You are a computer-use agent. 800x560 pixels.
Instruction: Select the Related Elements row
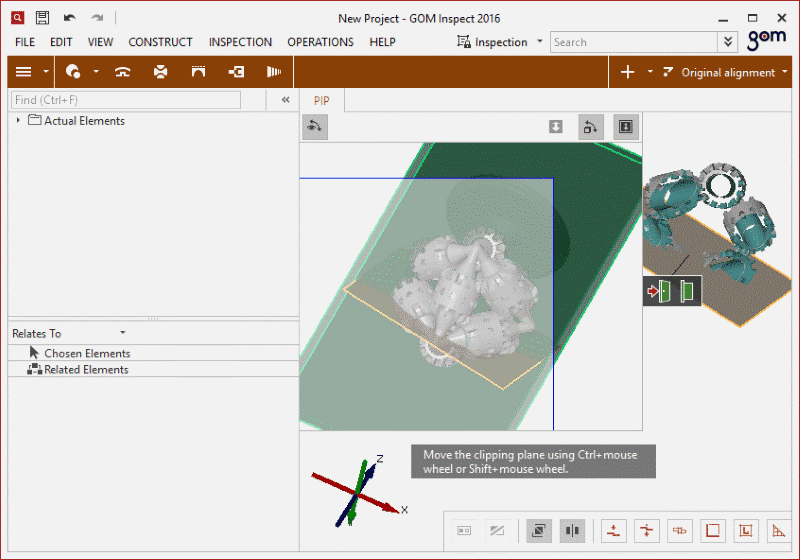point(154,369)
